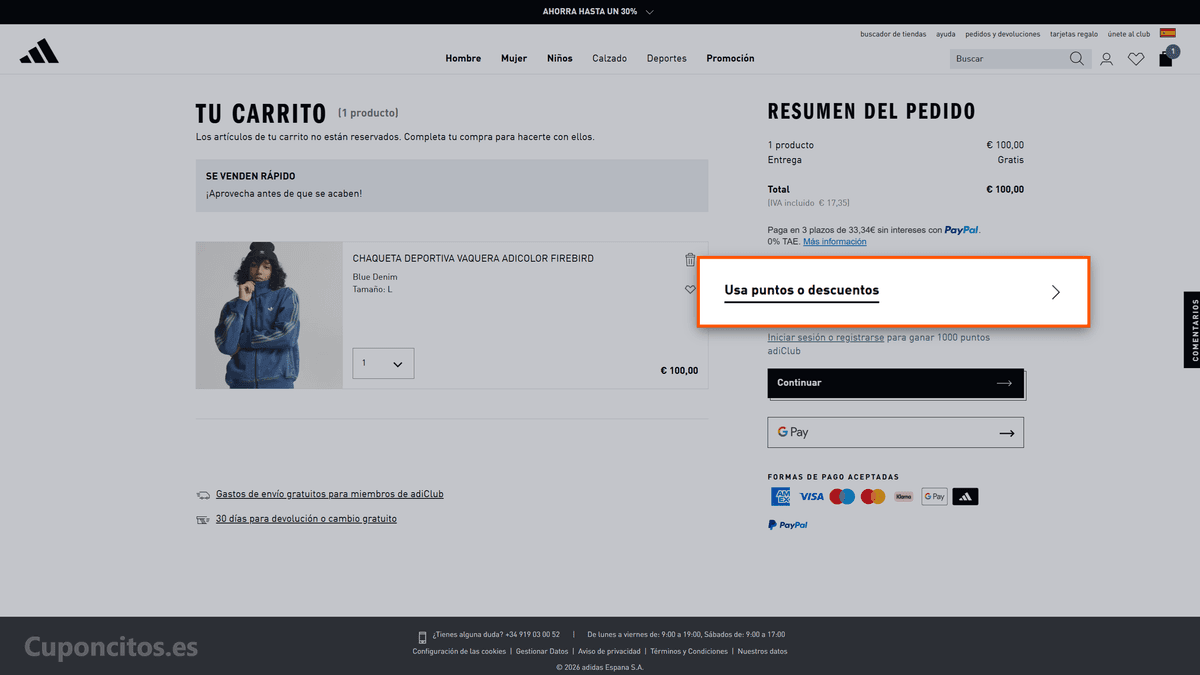Click the Mastercard payment icon
Screen dimensions: 1200x675
click(x=873, y=496)
